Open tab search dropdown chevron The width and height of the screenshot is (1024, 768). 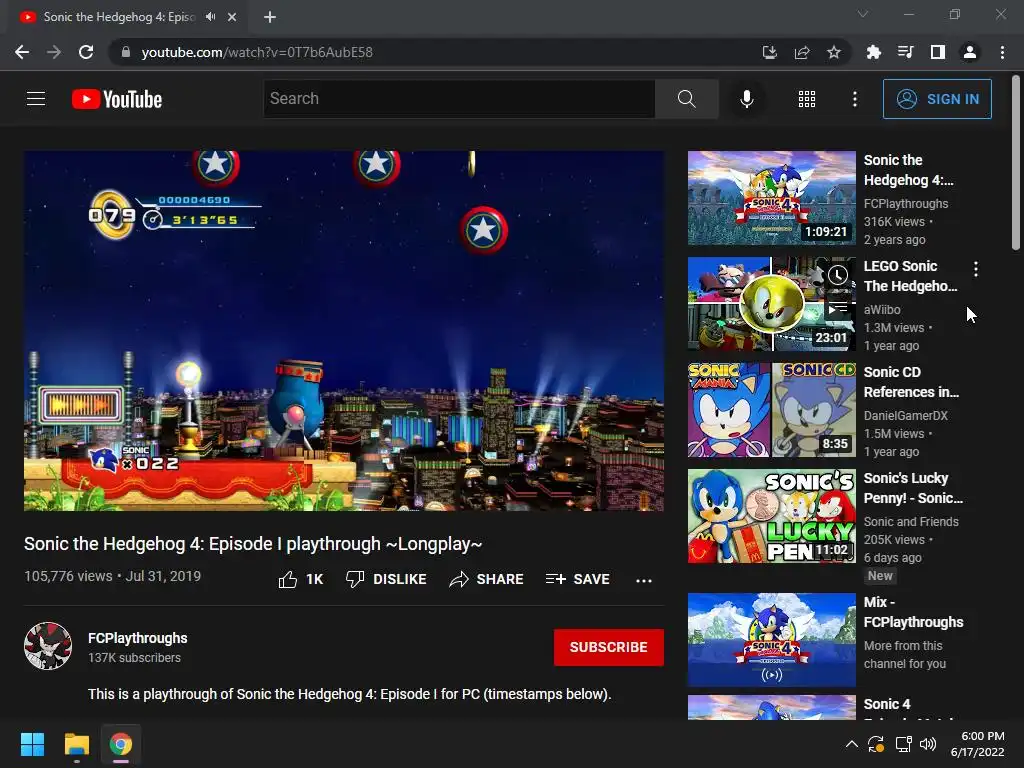click(x=863, y=14)
